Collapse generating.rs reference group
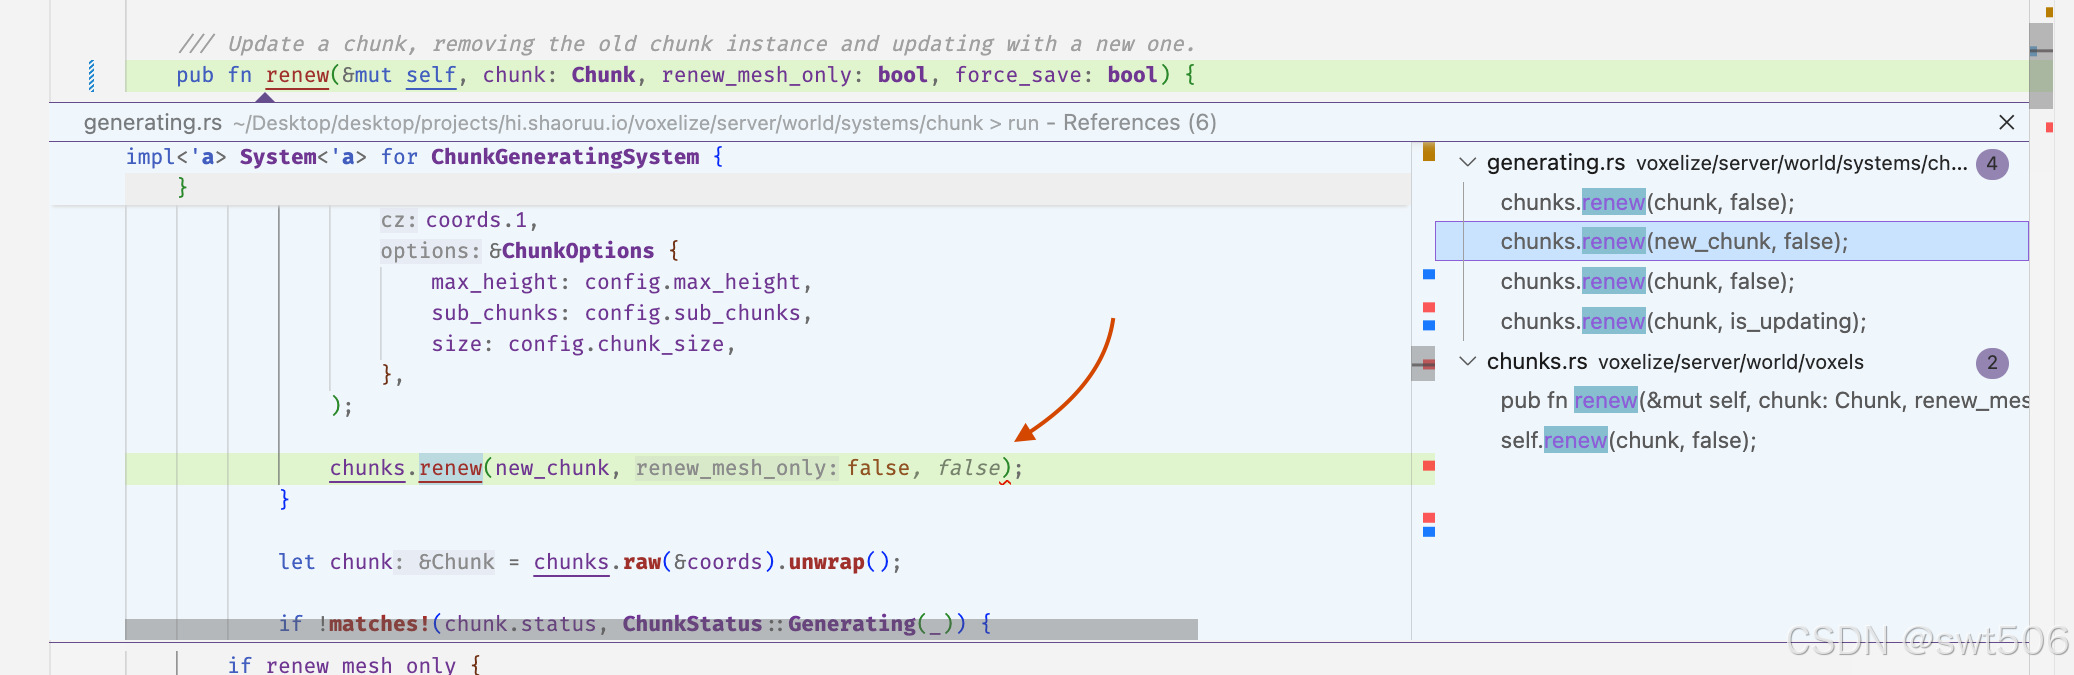This screenshot has height=675, width=2074. 1468,162
